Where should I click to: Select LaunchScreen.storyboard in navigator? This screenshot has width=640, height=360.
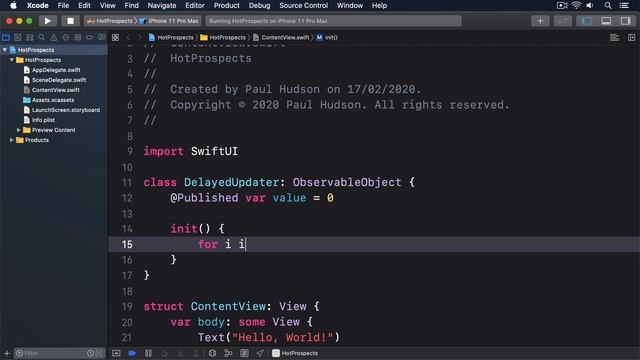click(x=66, y=110)
